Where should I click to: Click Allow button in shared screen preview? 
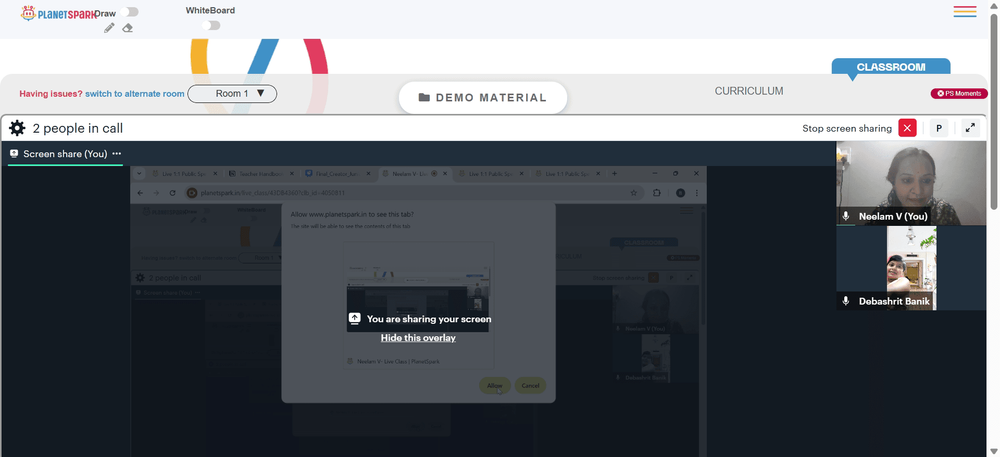495,386
